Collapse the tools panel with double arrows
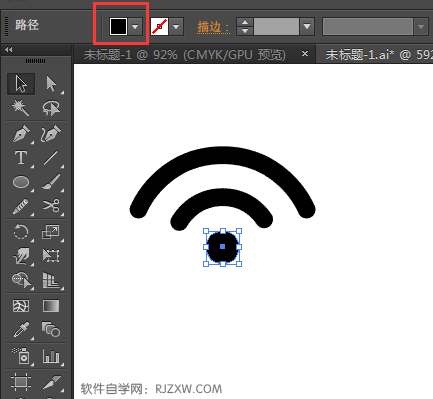This screenshot has width=433, height=399. coord(9,50)
